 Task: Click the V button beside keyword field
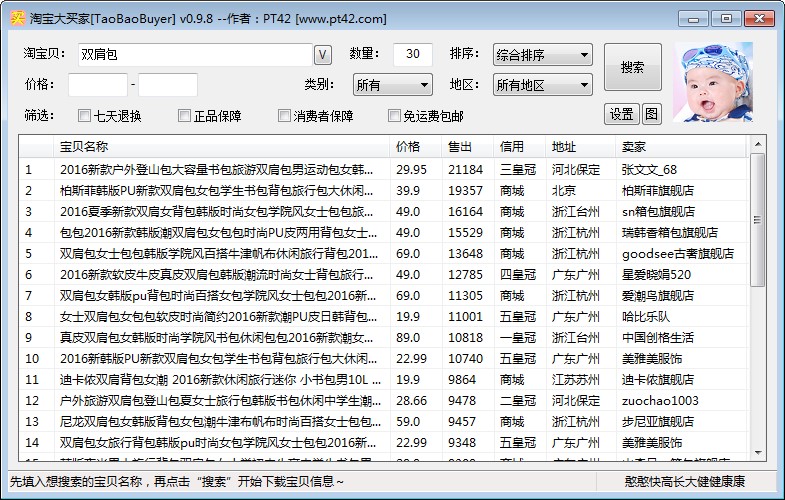coord(323,54)
